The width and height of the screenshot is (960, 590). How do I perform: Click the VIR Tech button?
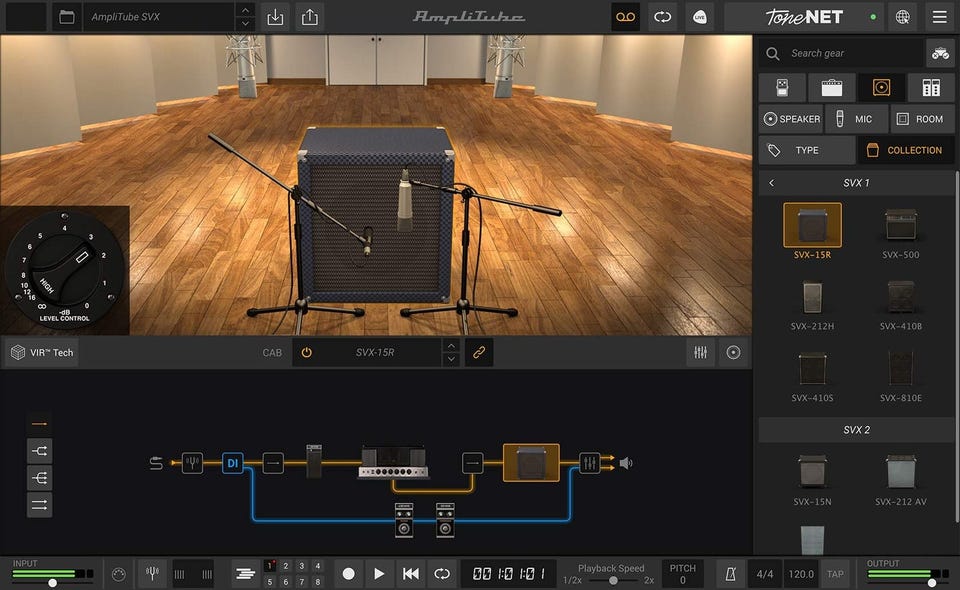coord(42,353)
